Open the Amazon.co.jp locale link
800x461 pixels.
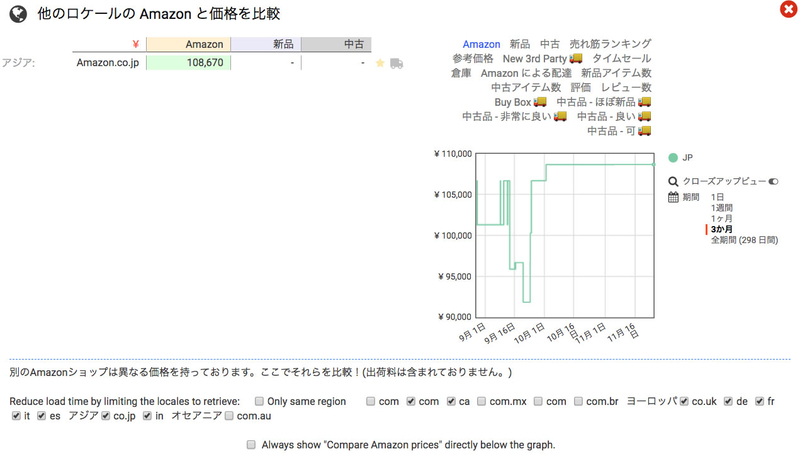click(108, 63)
